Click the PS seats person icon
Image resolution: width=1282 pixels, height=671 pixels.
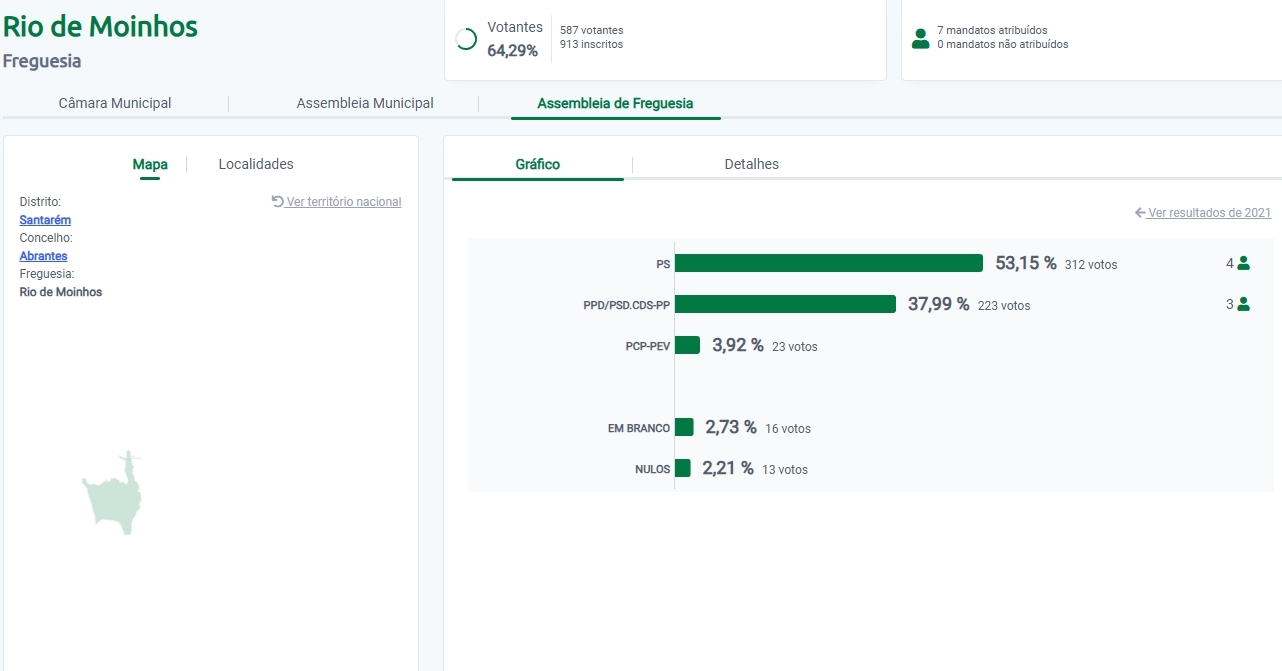click(x=1244, y=264)
